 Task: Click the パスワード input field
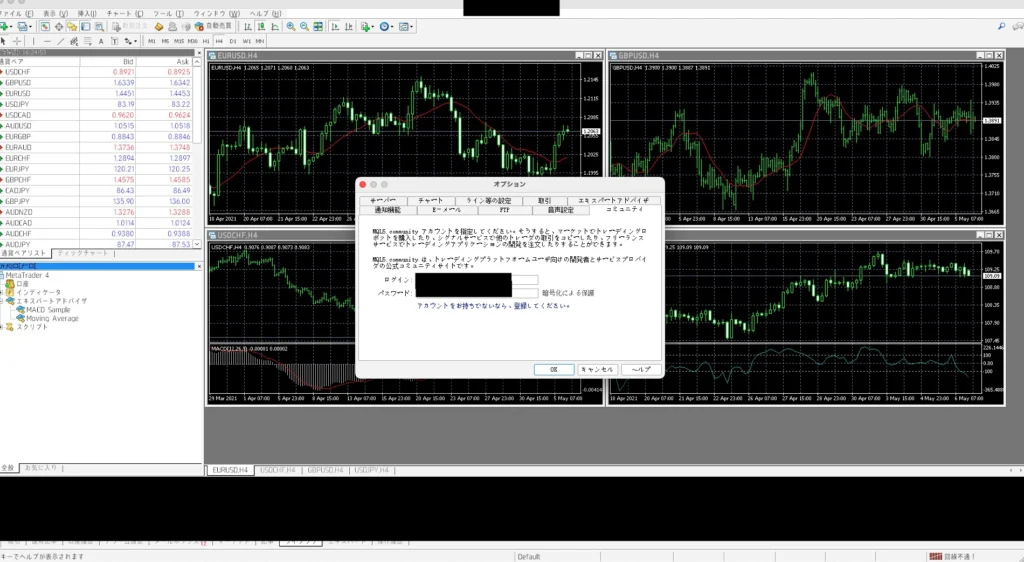click(477, 293)
